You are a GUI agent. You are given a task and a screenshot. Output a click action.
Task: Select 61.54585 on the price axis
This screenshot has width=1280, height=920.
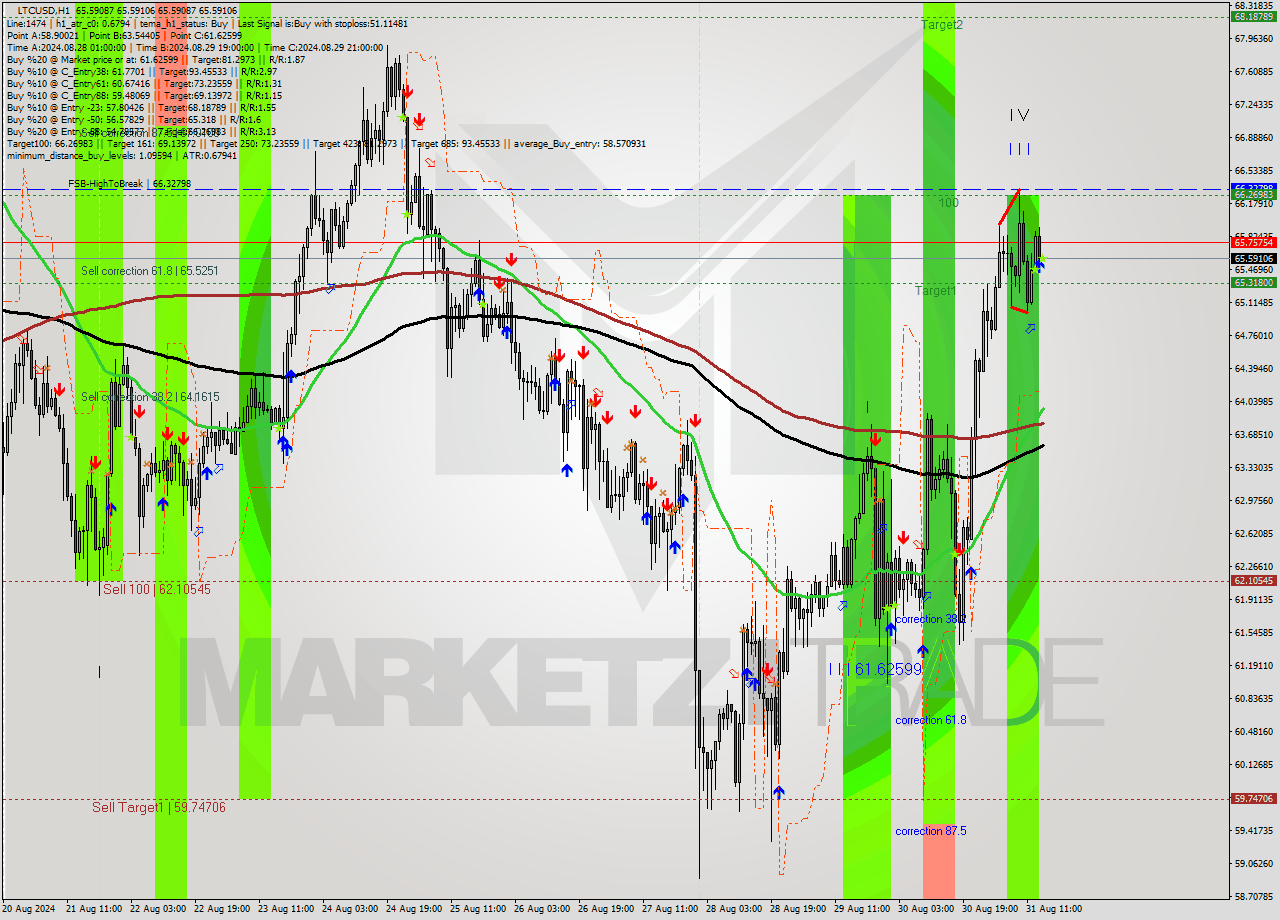pos(1253,632)
